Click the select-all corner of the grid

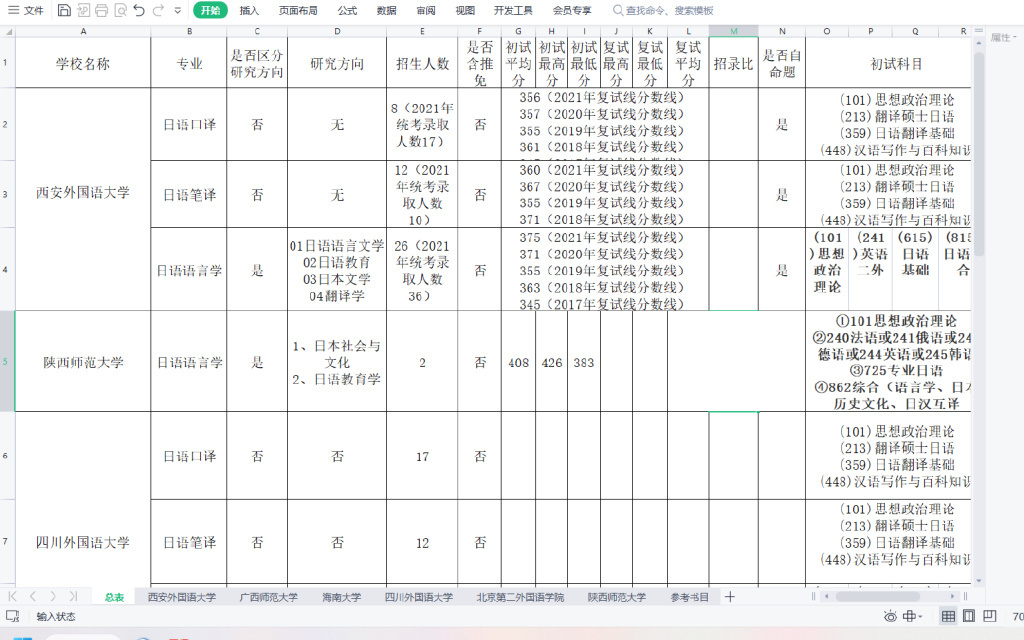tap(8, 31)
